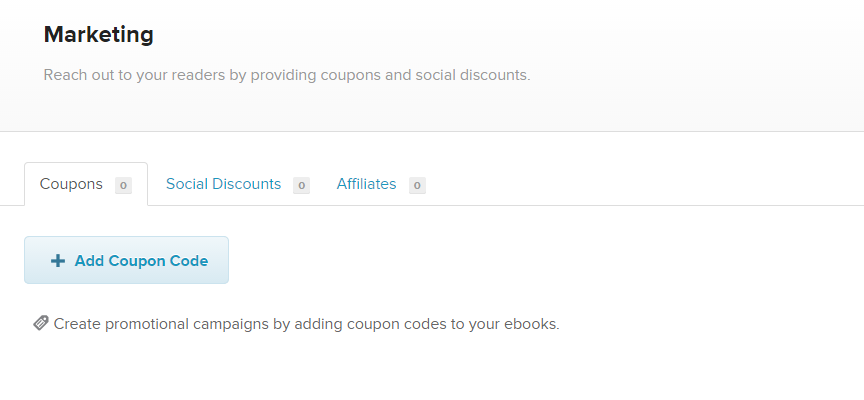
Task: Switch to the Social Discounts tab
Action: (237, 184)
